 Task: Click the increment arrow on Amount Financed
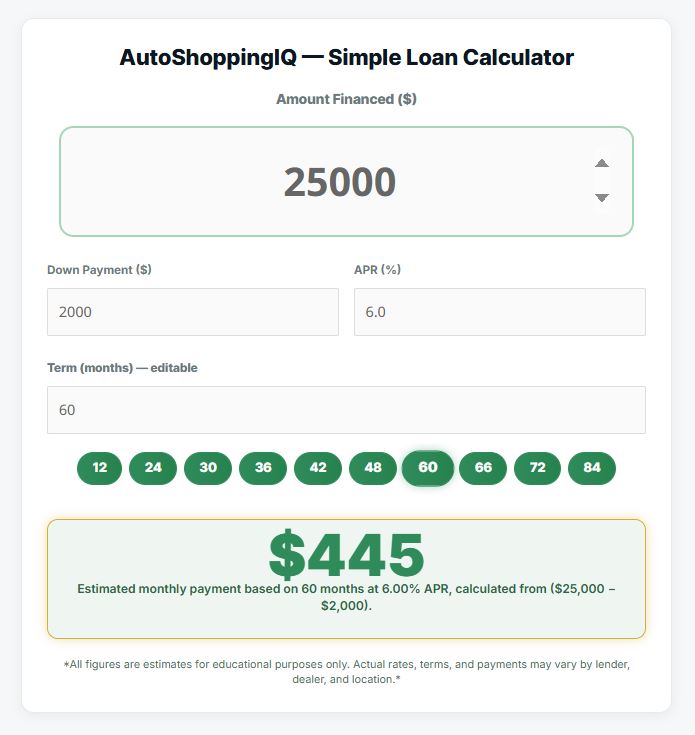602,164
